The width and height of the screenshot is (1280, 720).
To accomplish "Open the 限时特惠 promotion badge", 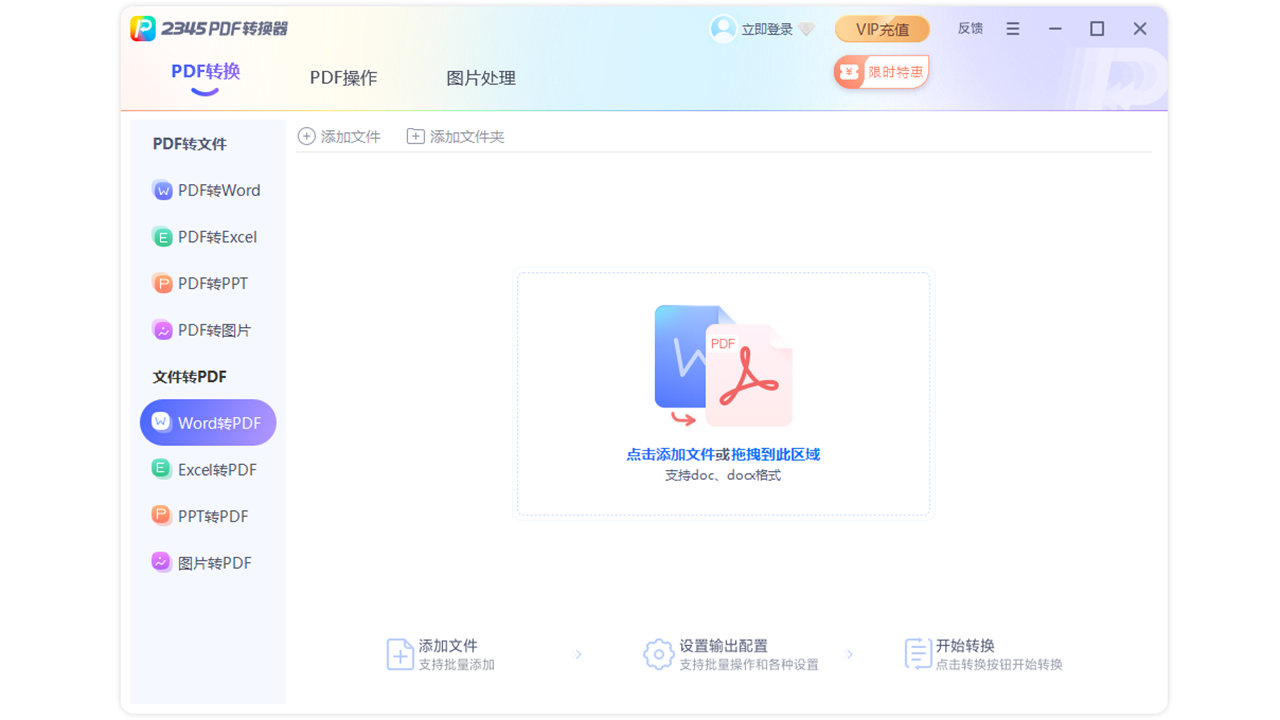I will (881, 71).
